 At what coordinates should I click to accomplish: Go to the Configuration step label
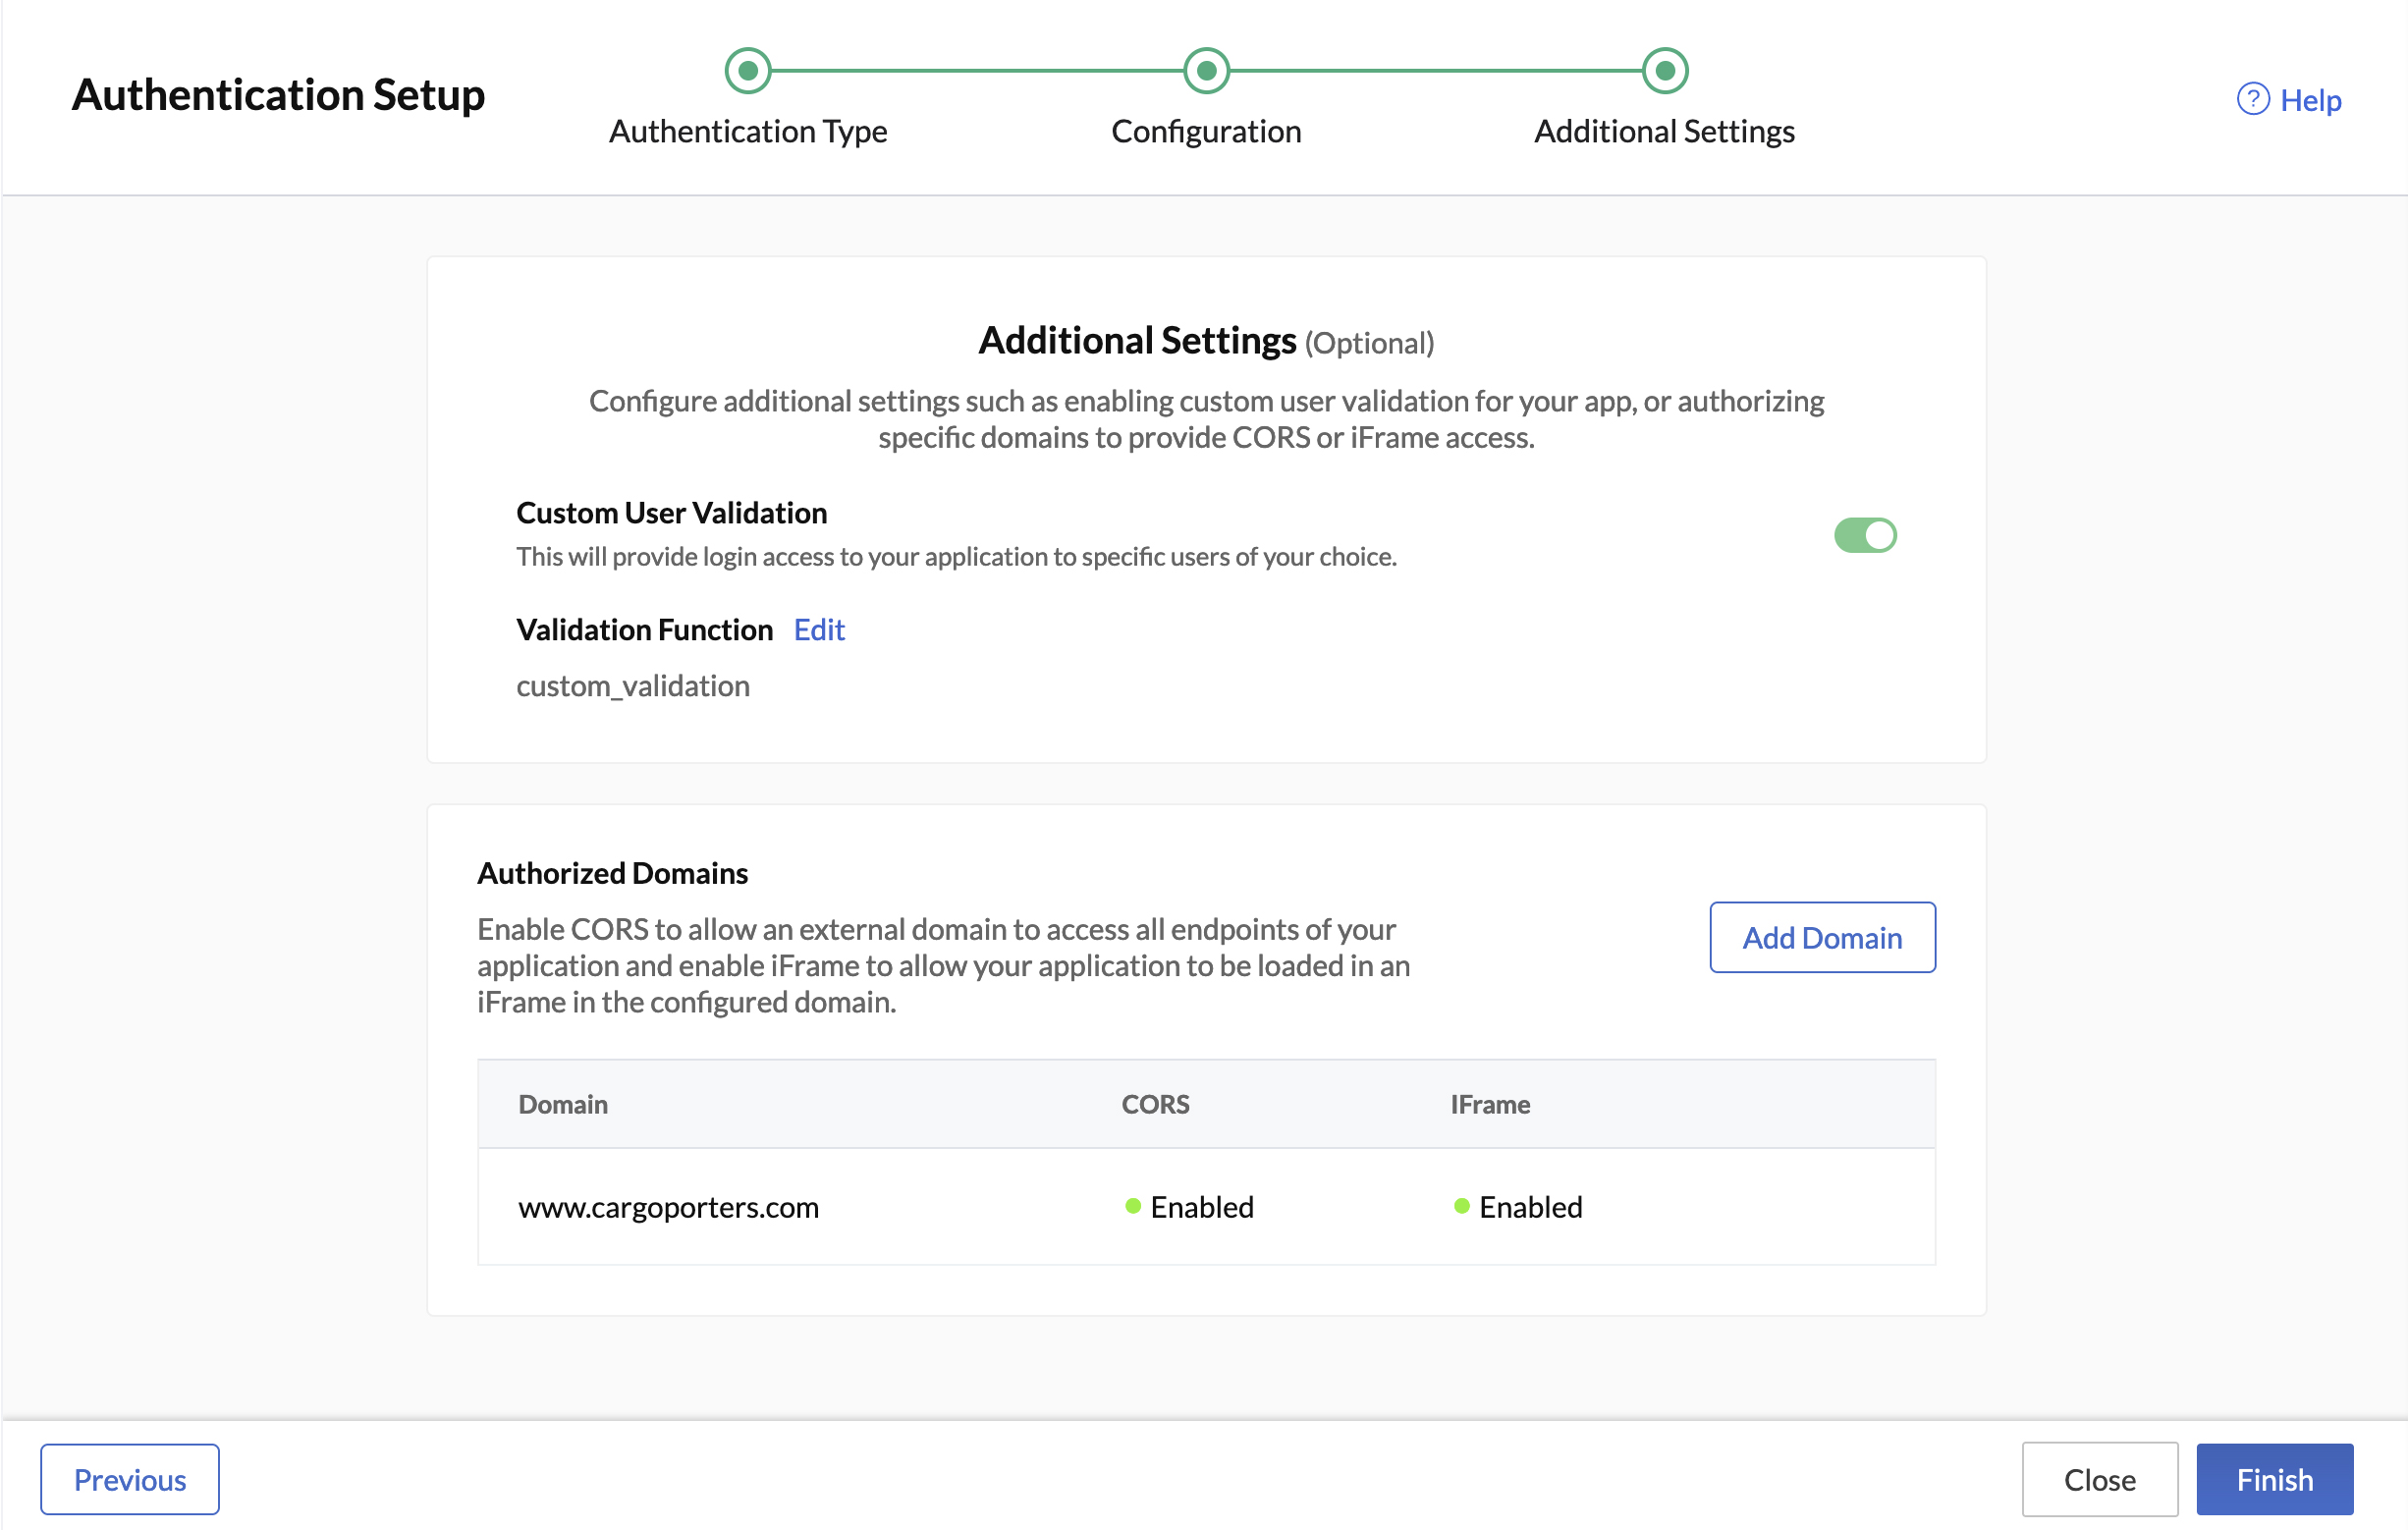click(x=1206, y=131)
